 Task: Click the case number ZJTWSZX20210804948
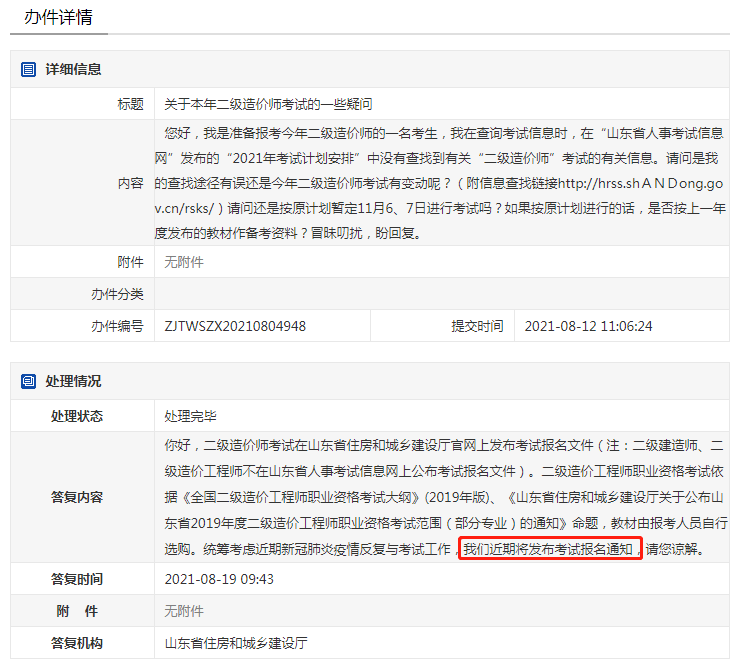[235, 326]
